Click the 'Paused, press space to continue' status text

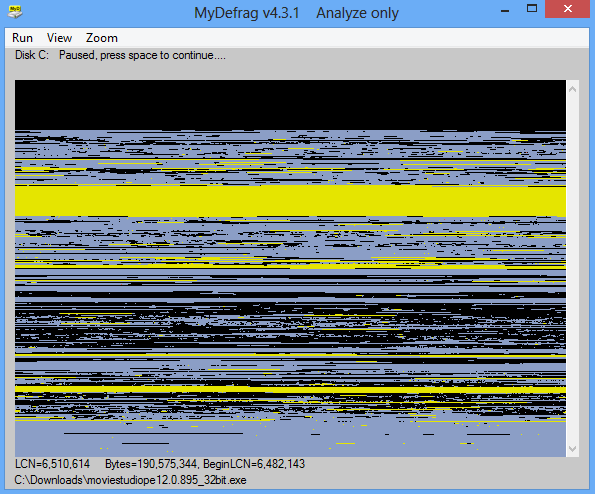pos(142,55)
